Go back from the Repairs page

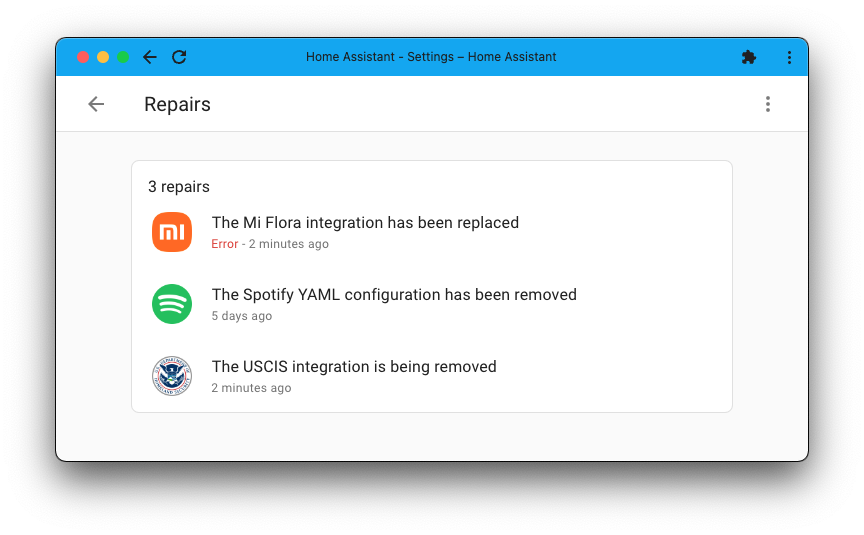[x=96, y=104]
